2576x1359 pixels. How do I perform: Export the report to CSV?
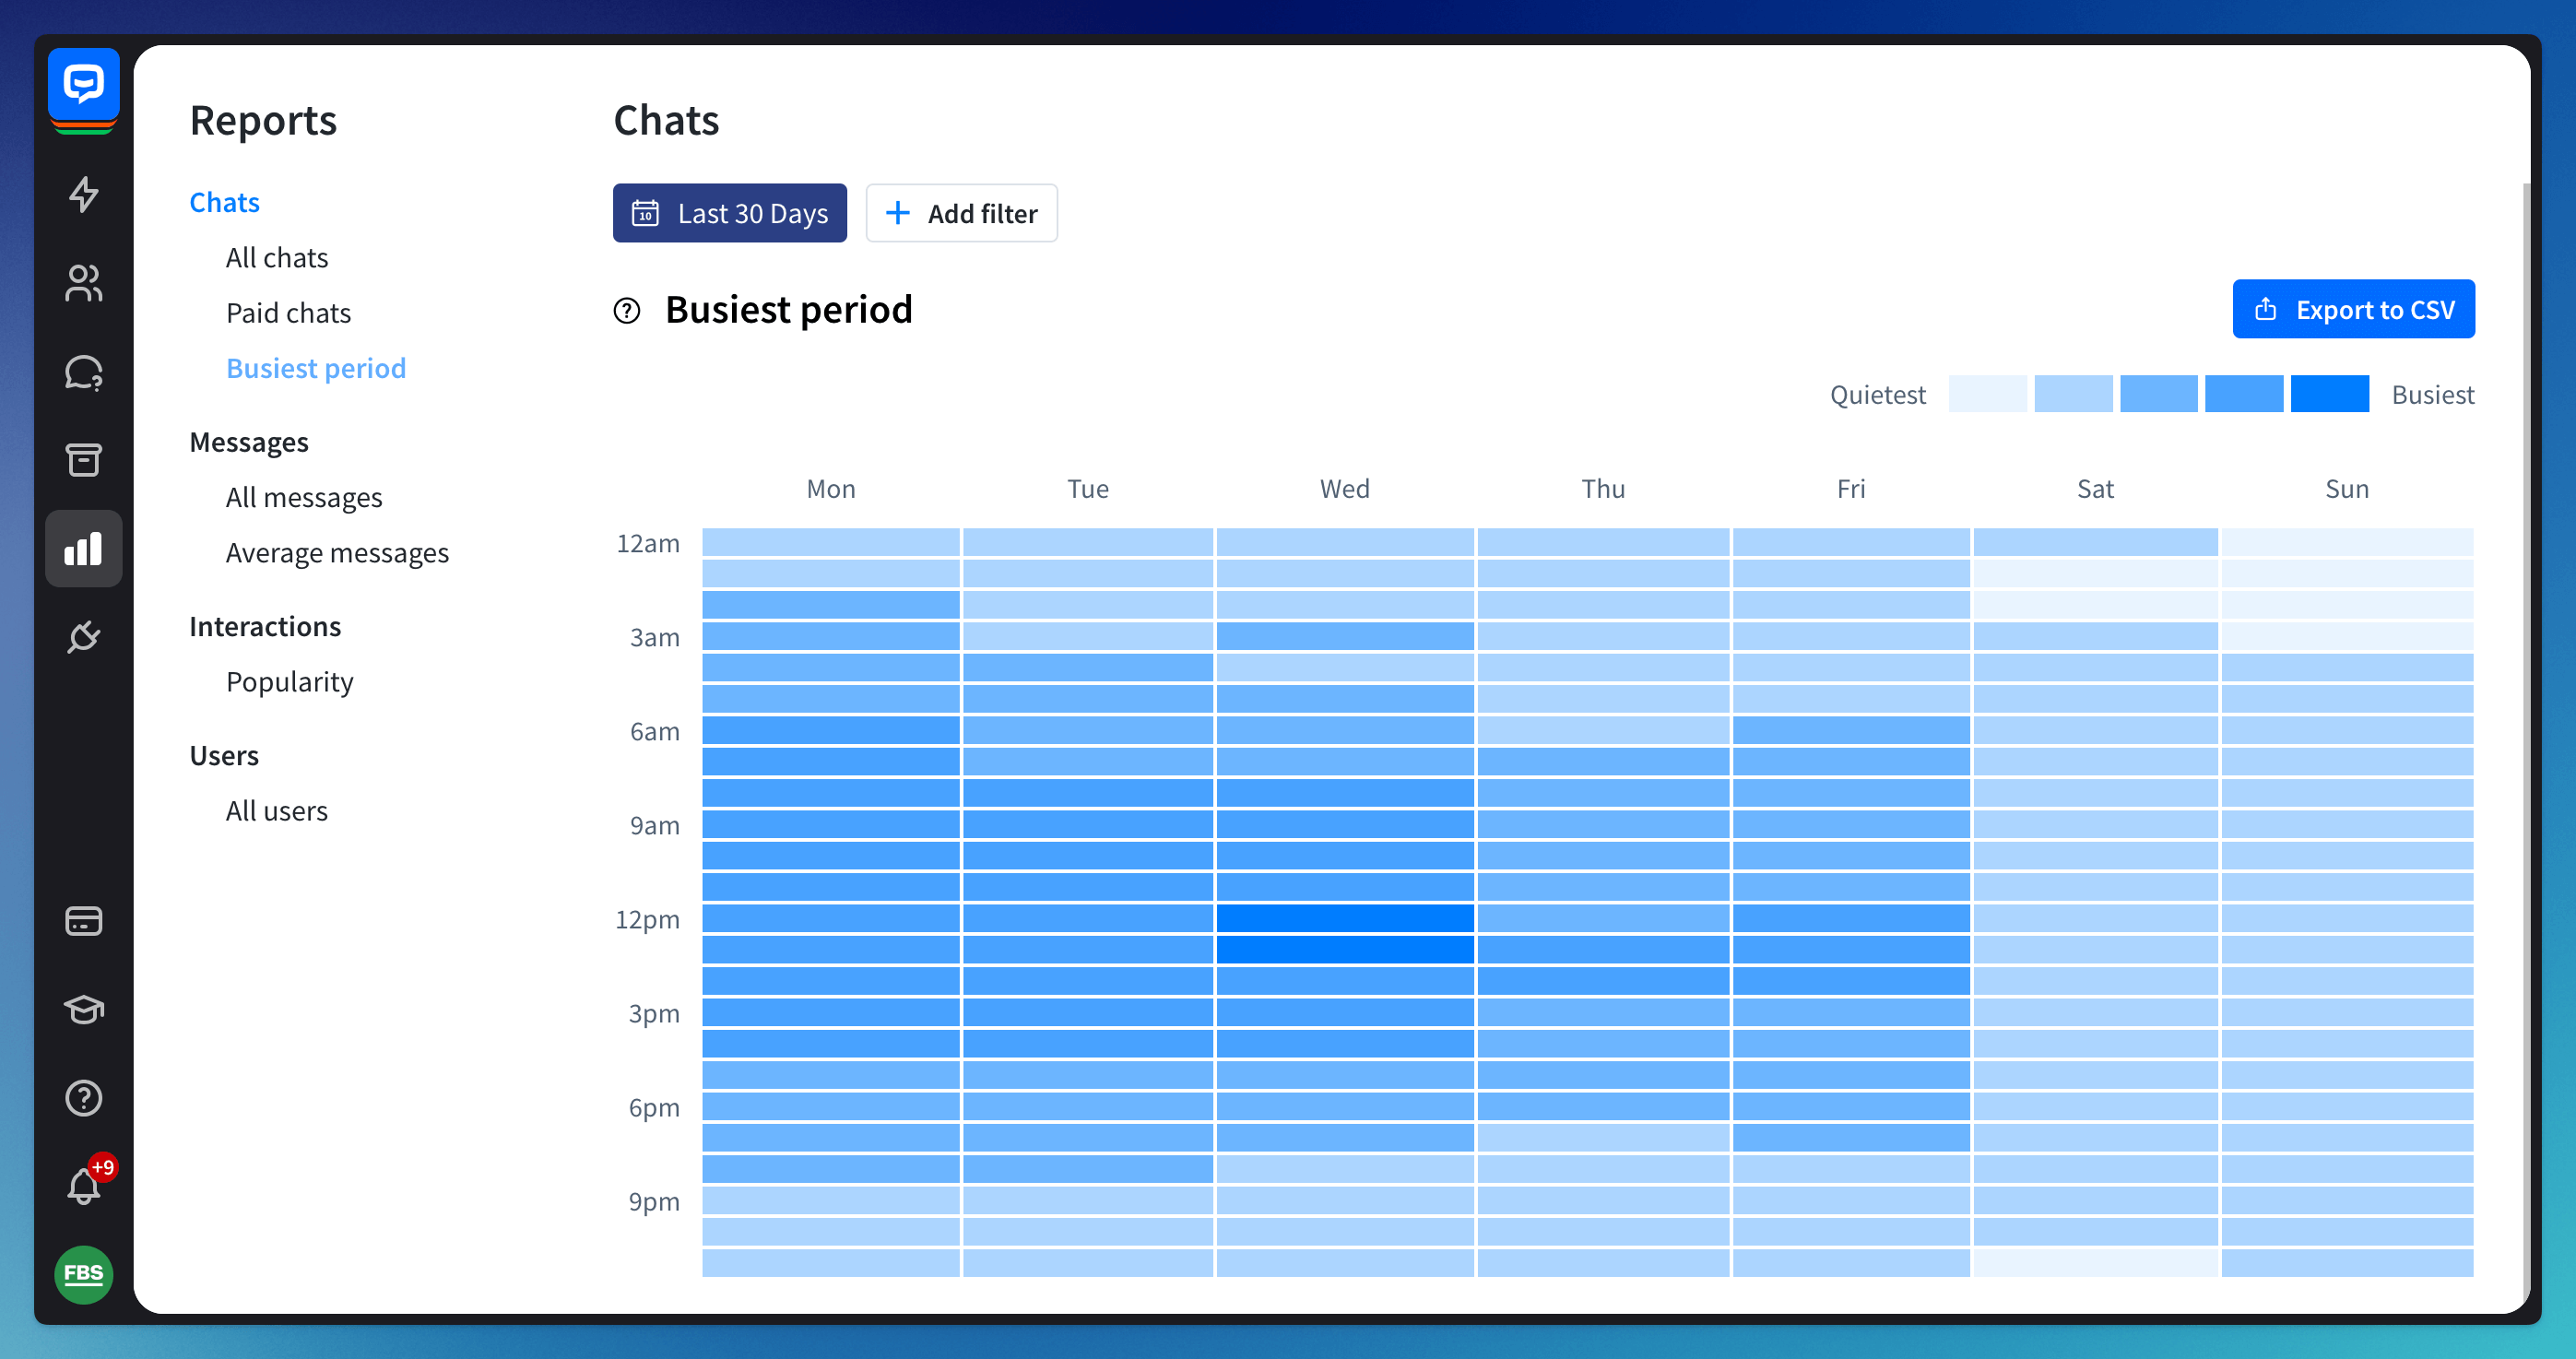point(2353,310)
